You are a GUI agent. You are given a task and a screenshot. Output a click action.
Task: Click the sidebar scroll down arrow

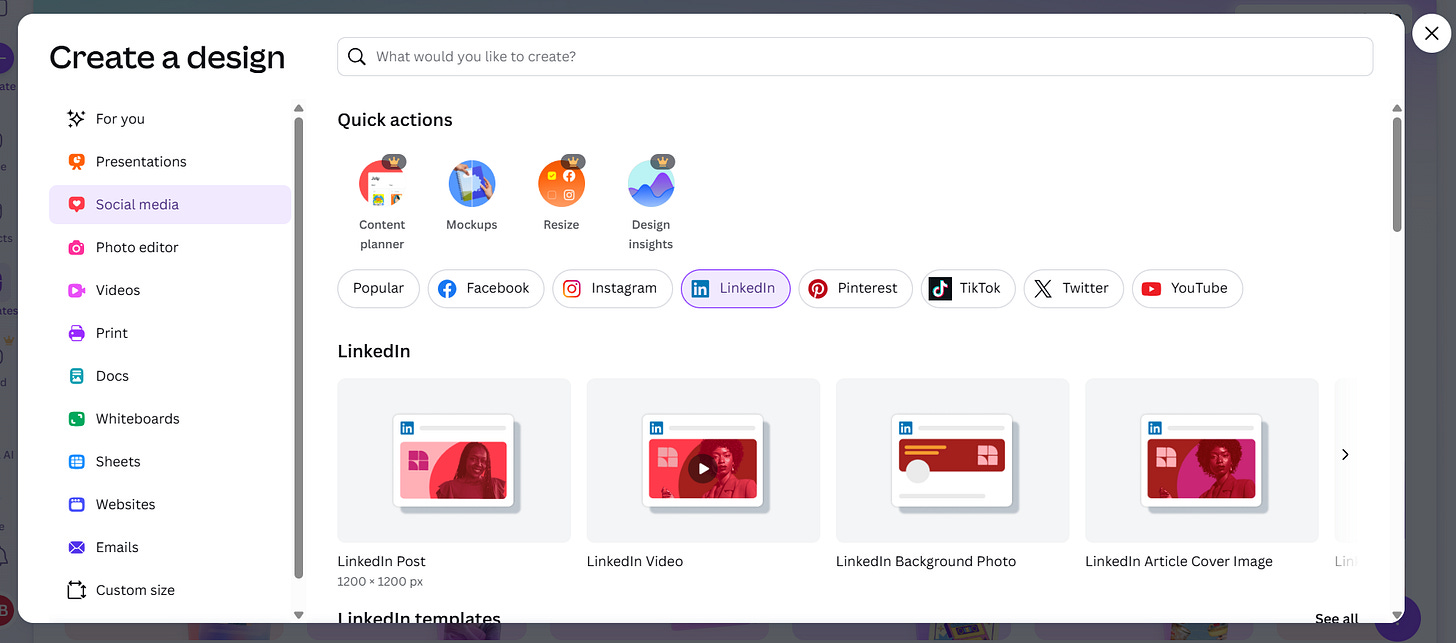click(x=298, y=615)
